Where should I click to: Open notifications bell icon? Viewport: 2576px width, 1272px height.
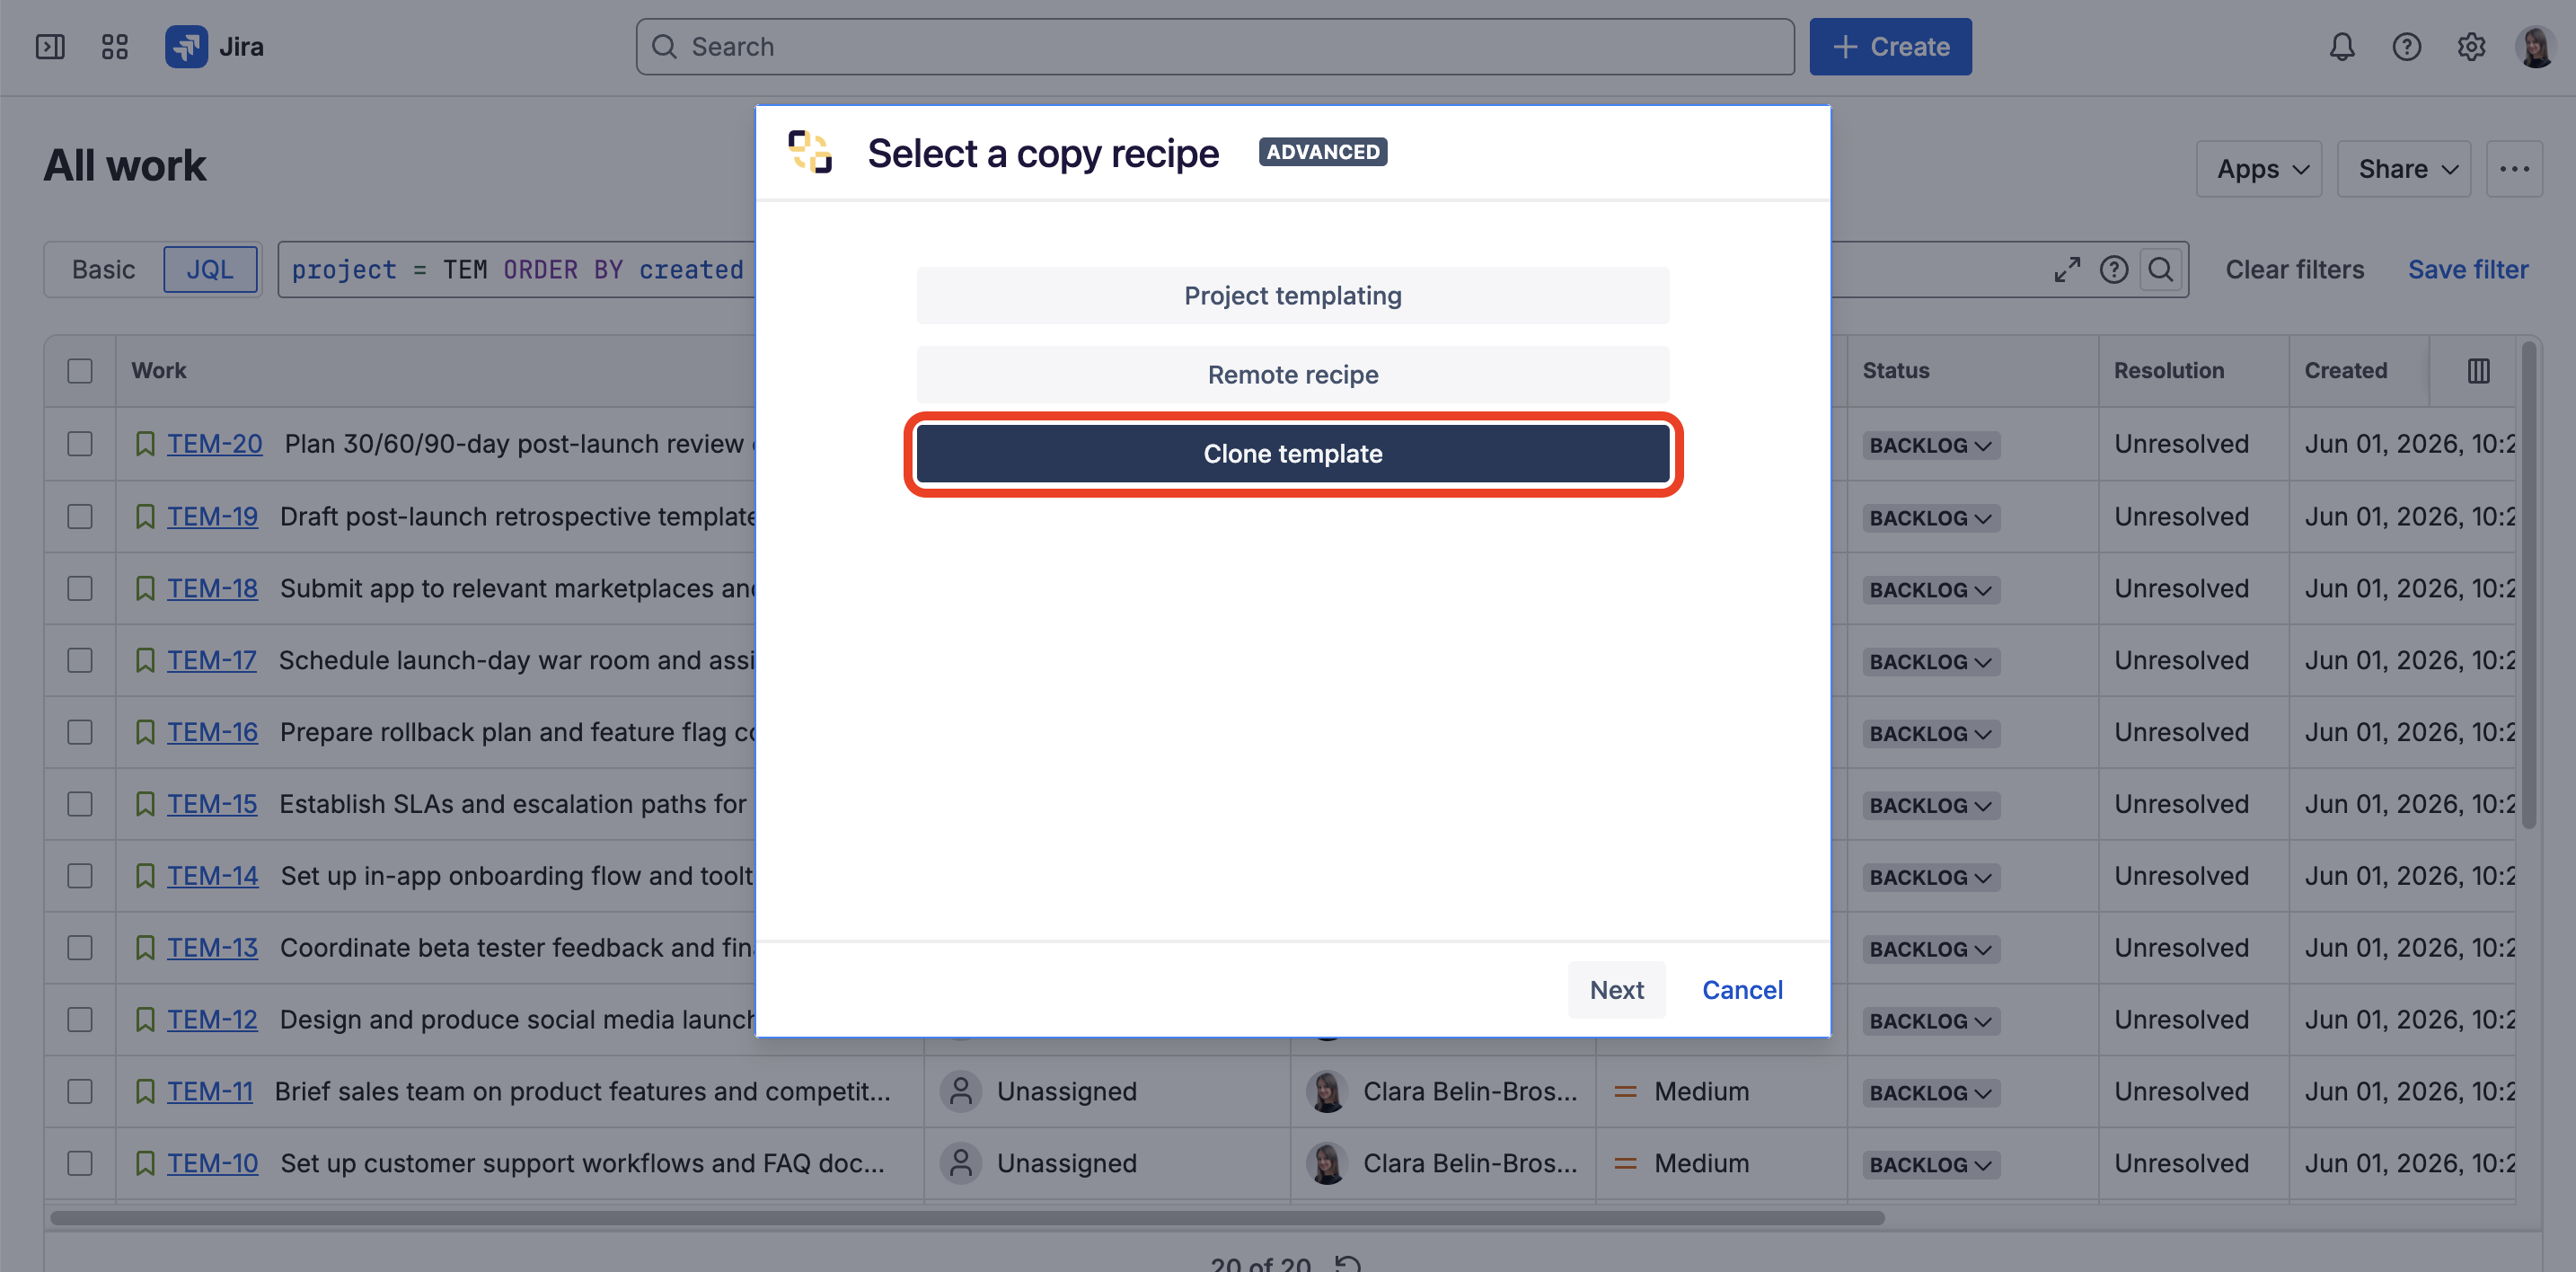[2342, 47]
